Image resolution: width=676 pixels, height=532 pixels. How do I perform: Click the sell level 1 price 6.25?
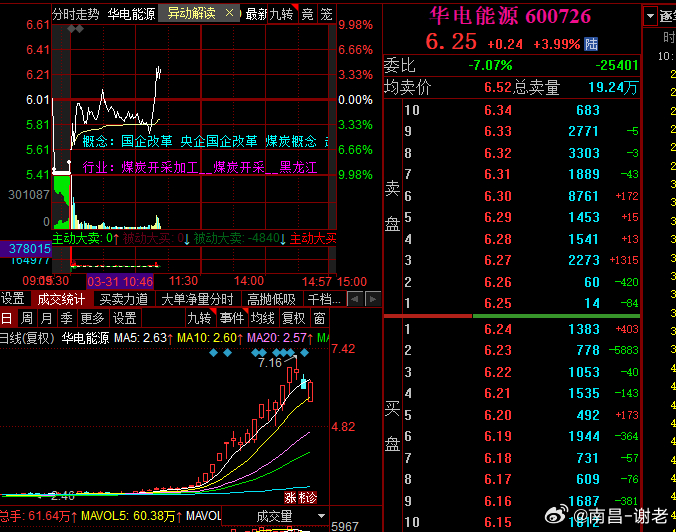(498, 303)
